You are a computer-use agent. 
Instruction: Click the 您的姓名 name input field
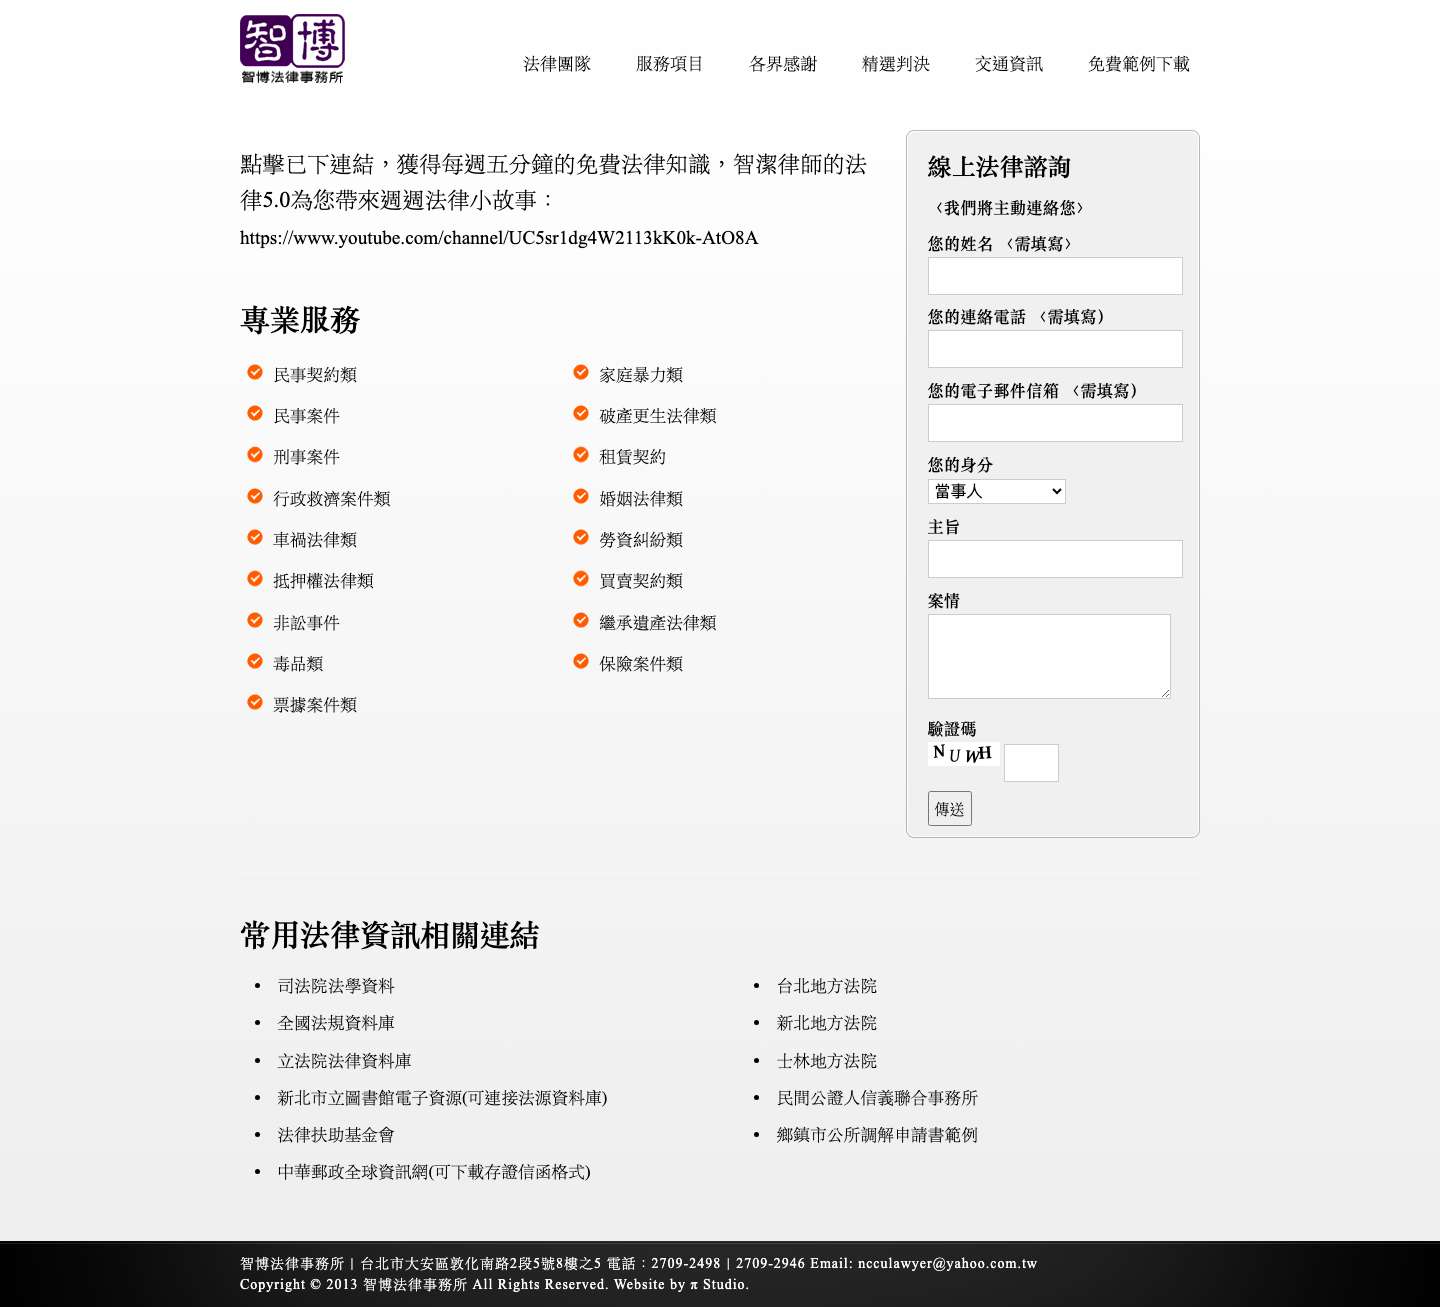[x=1054, y=275]
